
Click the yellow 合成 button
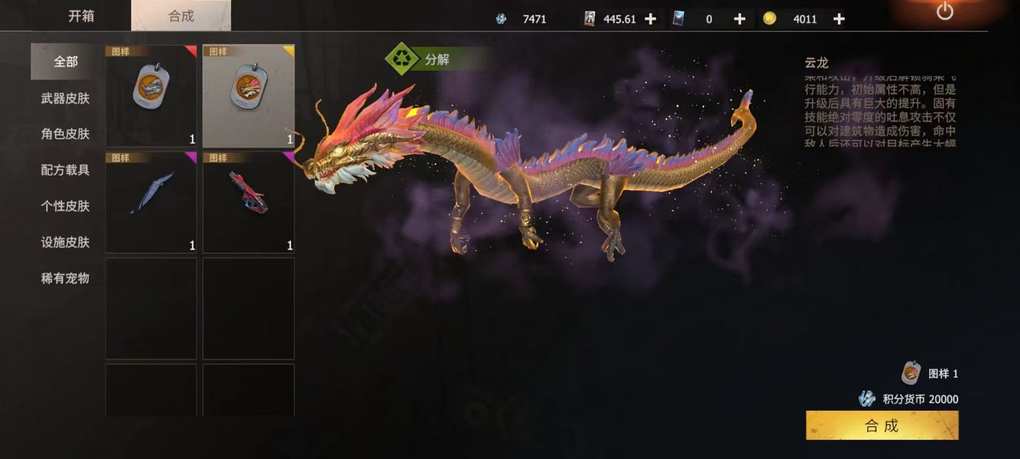click(881, 426)
